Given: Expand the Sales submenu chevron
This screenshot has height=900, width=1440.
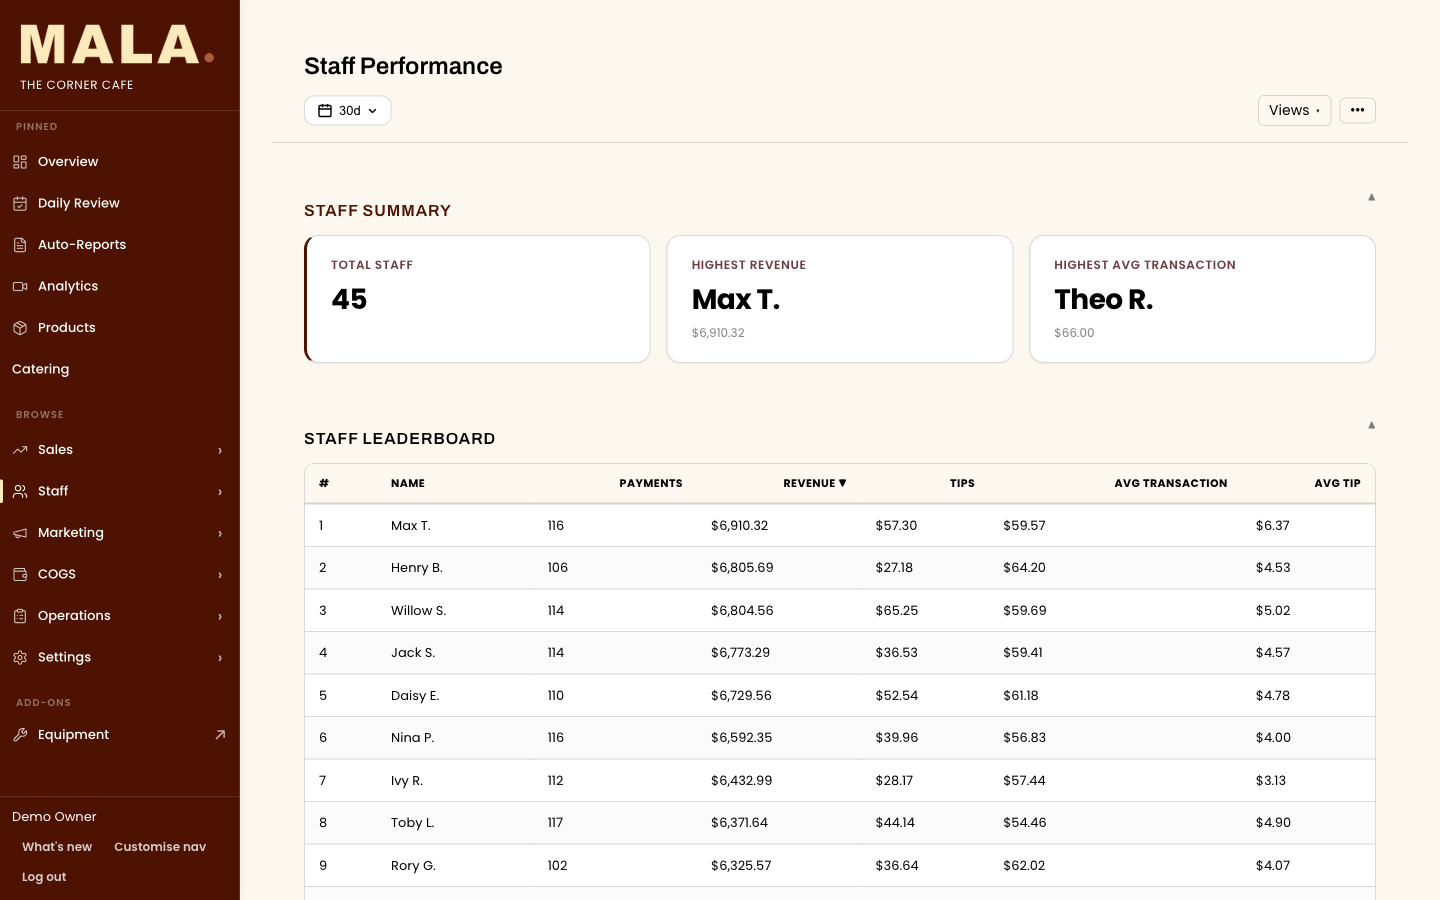Looking at the screenshot, I should point(220,450).
